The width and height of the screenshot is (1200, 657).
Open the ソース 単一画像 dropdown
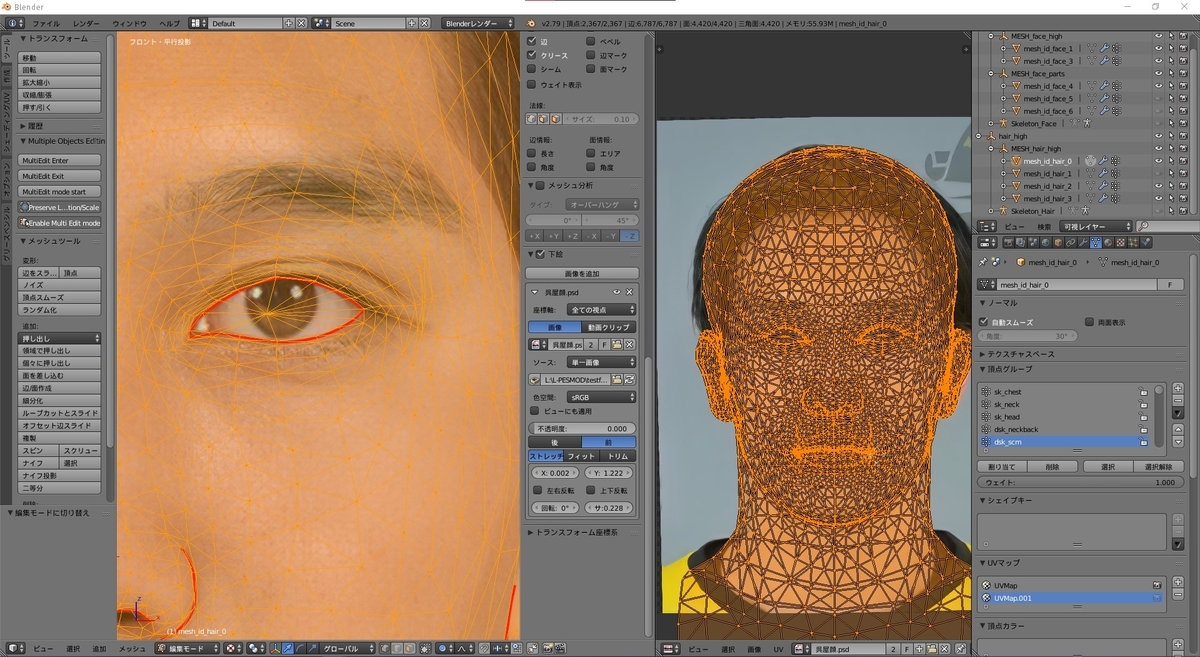(x=602, y=362)
